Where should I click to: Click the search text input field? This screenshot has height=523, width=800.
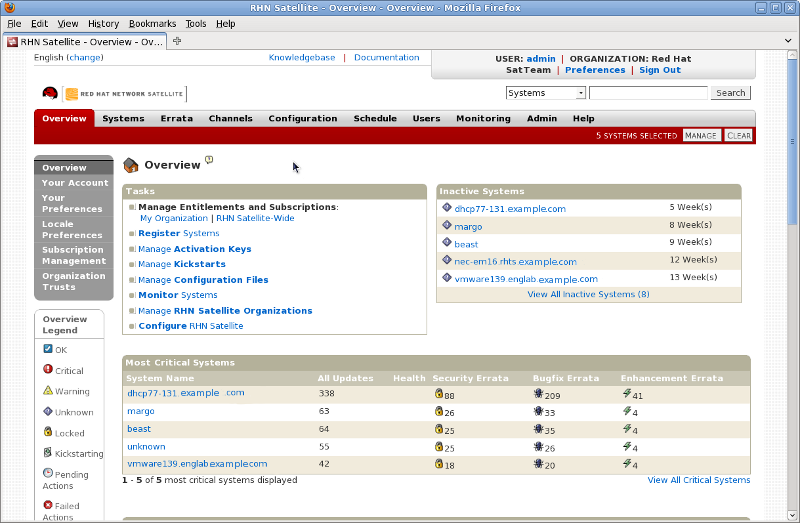(647, 93)
